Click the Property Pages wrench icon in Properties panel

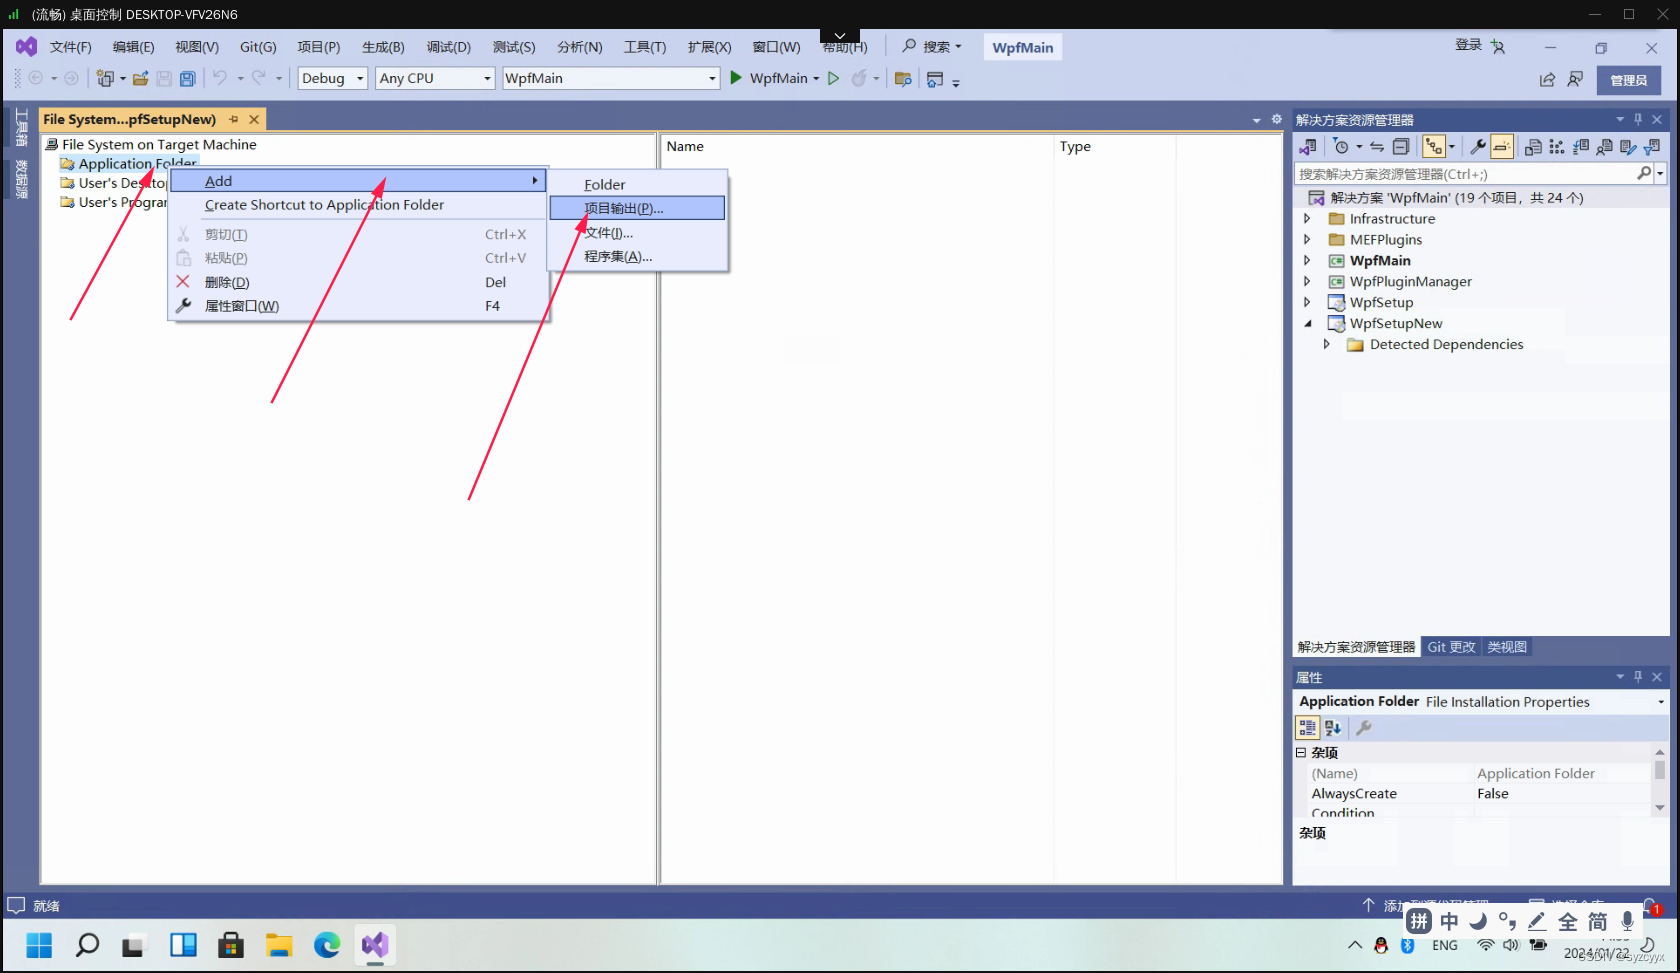(1363, 728)
